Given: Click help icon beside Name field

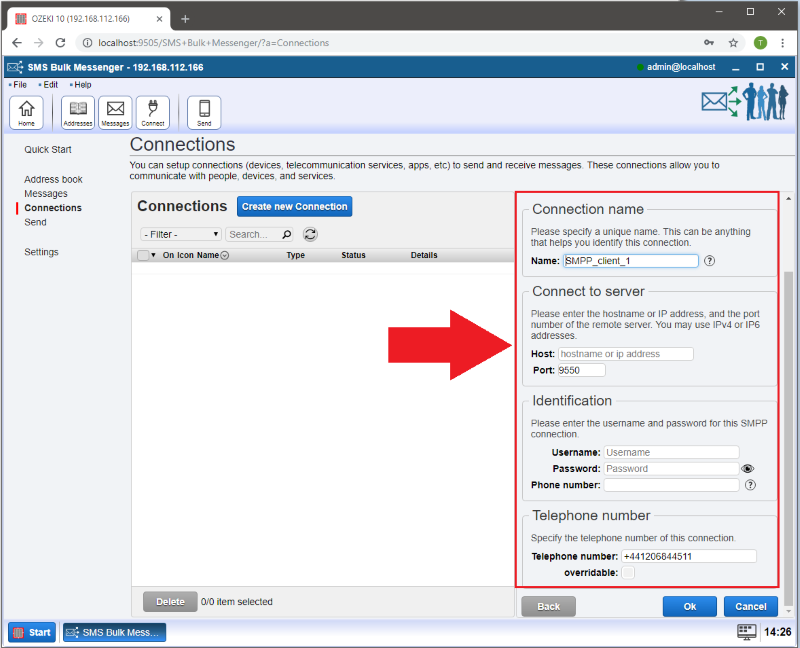Looking at the screenshot, I should [x=710, y=261].
